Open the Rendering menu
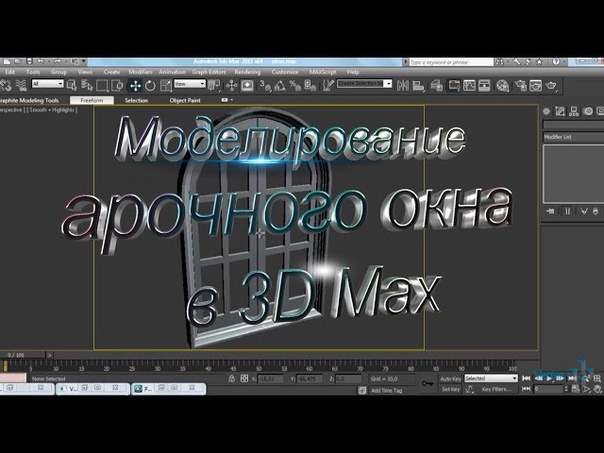The height and width of the screenshot is (453, 604). tap(247, 72)
